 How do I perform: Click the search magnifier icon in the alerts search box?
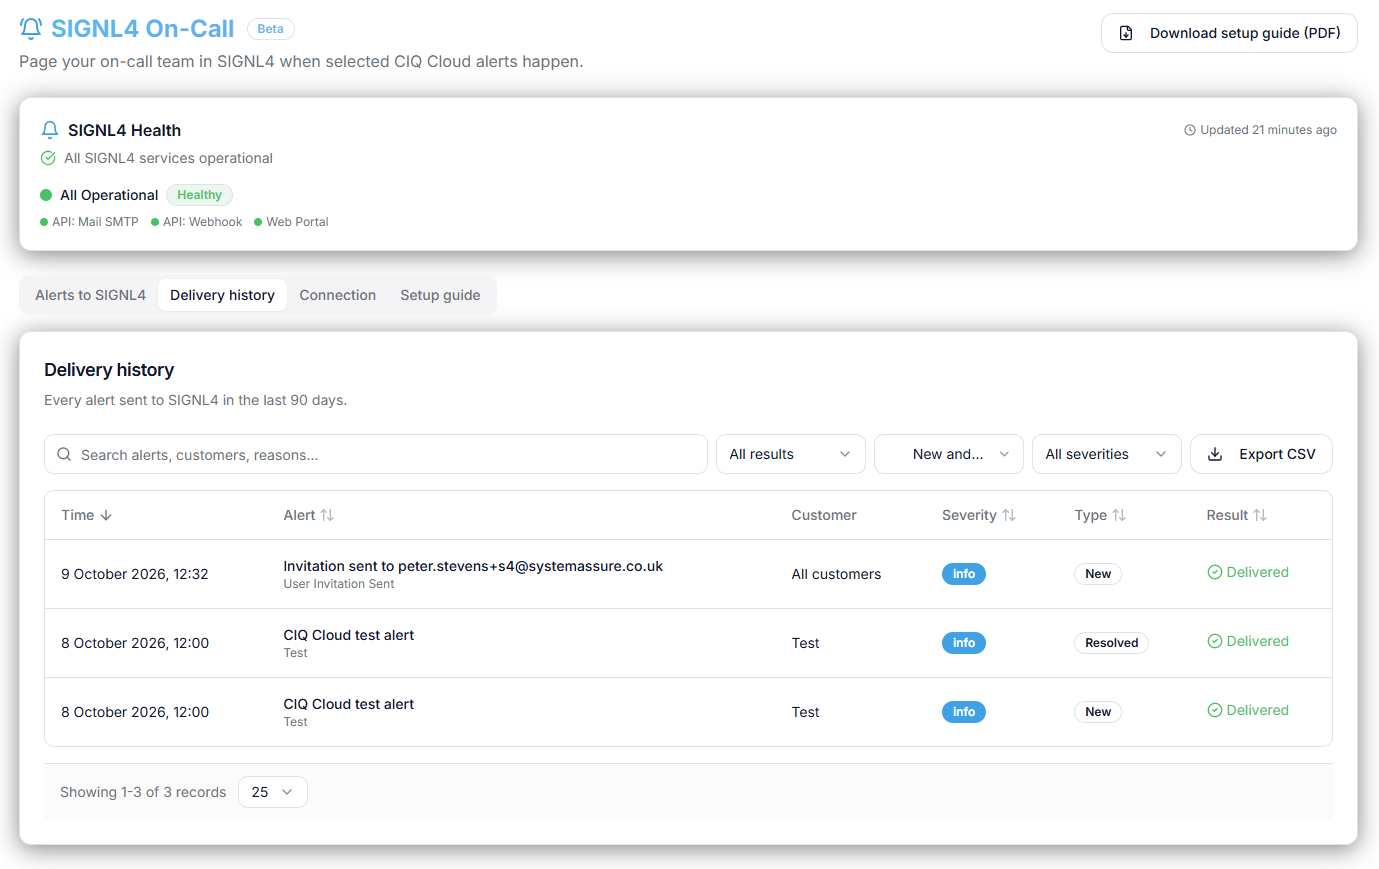click(x=64, y=454)
